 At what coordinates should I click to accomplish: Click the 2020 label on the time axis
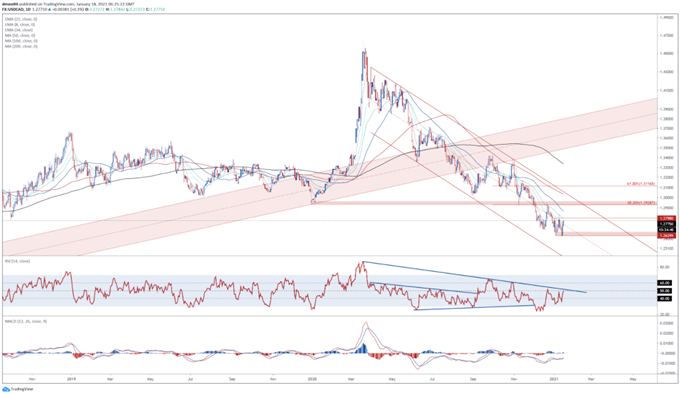[x=312, y=379]
